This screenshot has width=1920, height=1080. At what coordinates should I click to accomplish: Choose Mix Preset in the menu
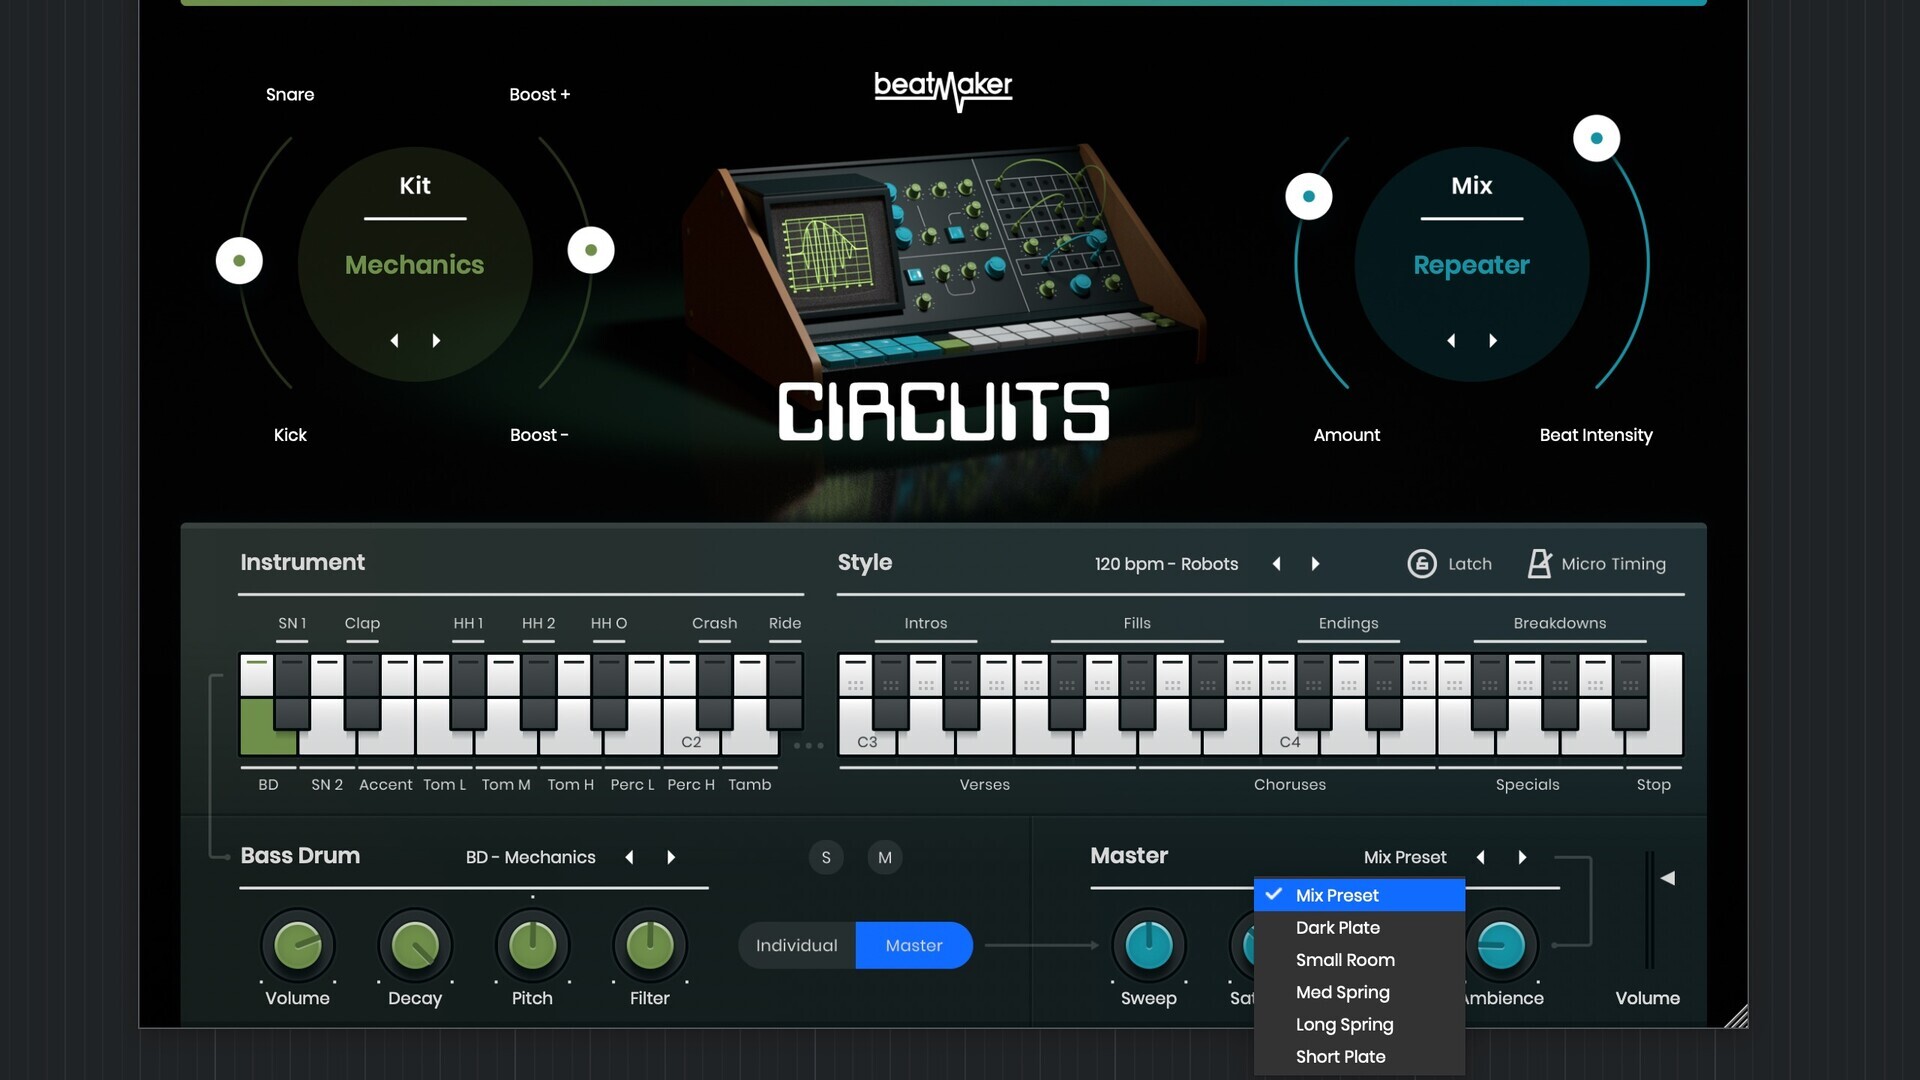(x=1359, y=895)
